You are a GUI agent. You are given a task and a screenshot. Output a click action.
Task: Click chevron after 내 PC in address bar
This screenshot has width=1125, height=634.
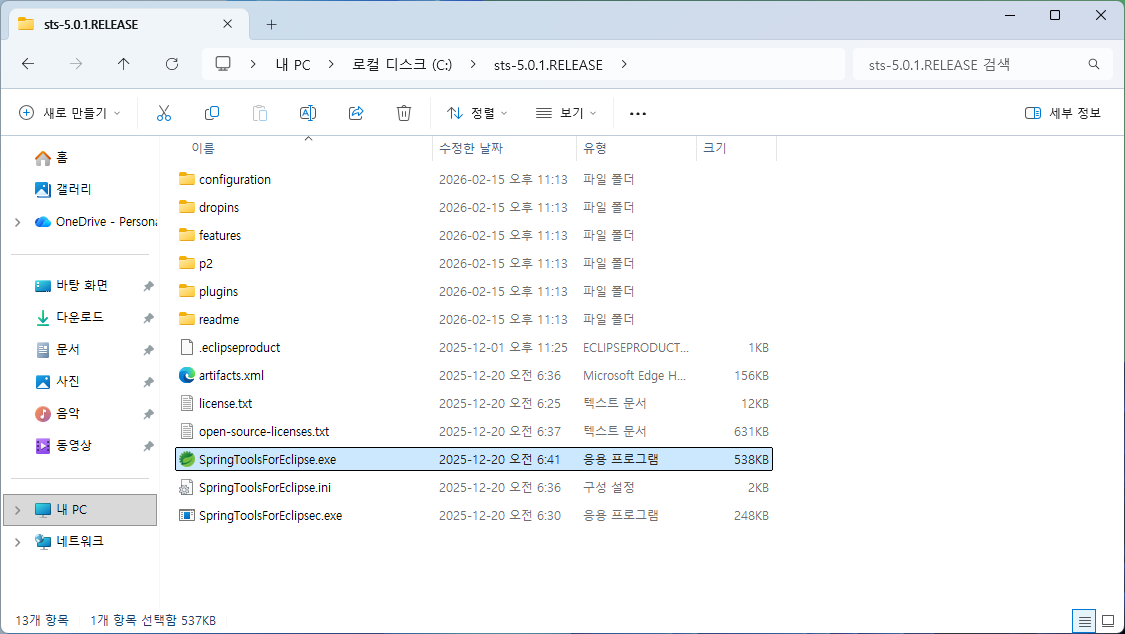[x=331, y=64]
